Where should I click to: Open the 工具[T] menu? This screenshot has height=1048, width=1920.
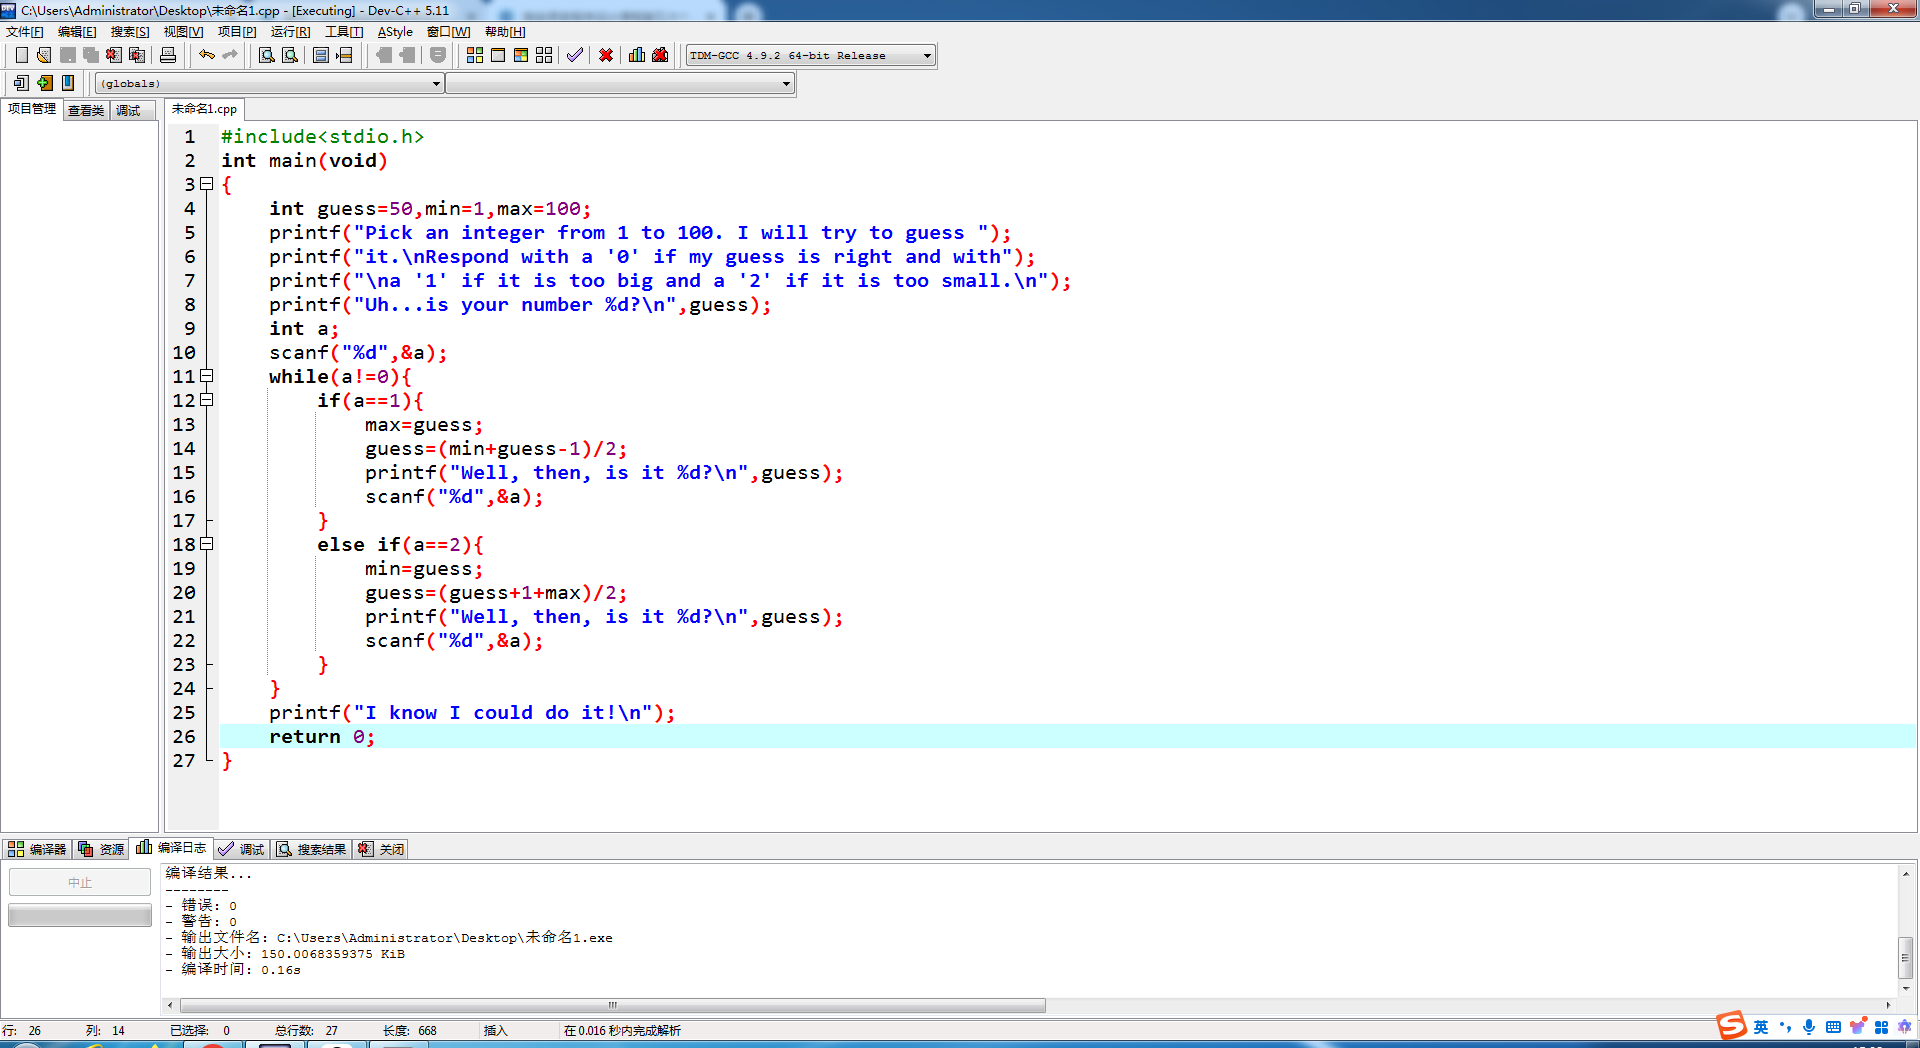(x=344, y=32)
